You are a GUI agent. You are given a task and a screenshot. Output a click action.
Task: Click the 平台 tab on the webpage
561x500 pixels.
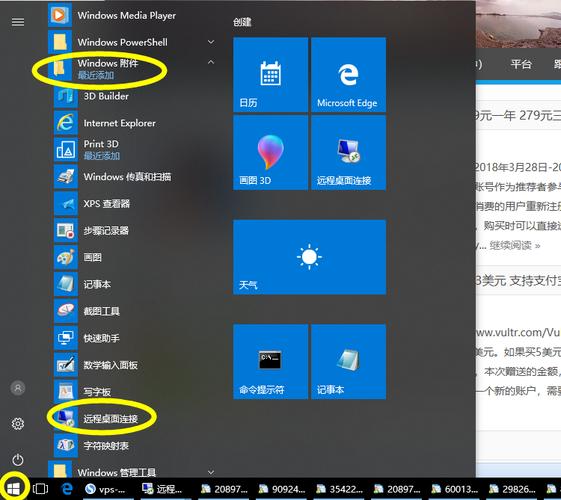(521, 64)
